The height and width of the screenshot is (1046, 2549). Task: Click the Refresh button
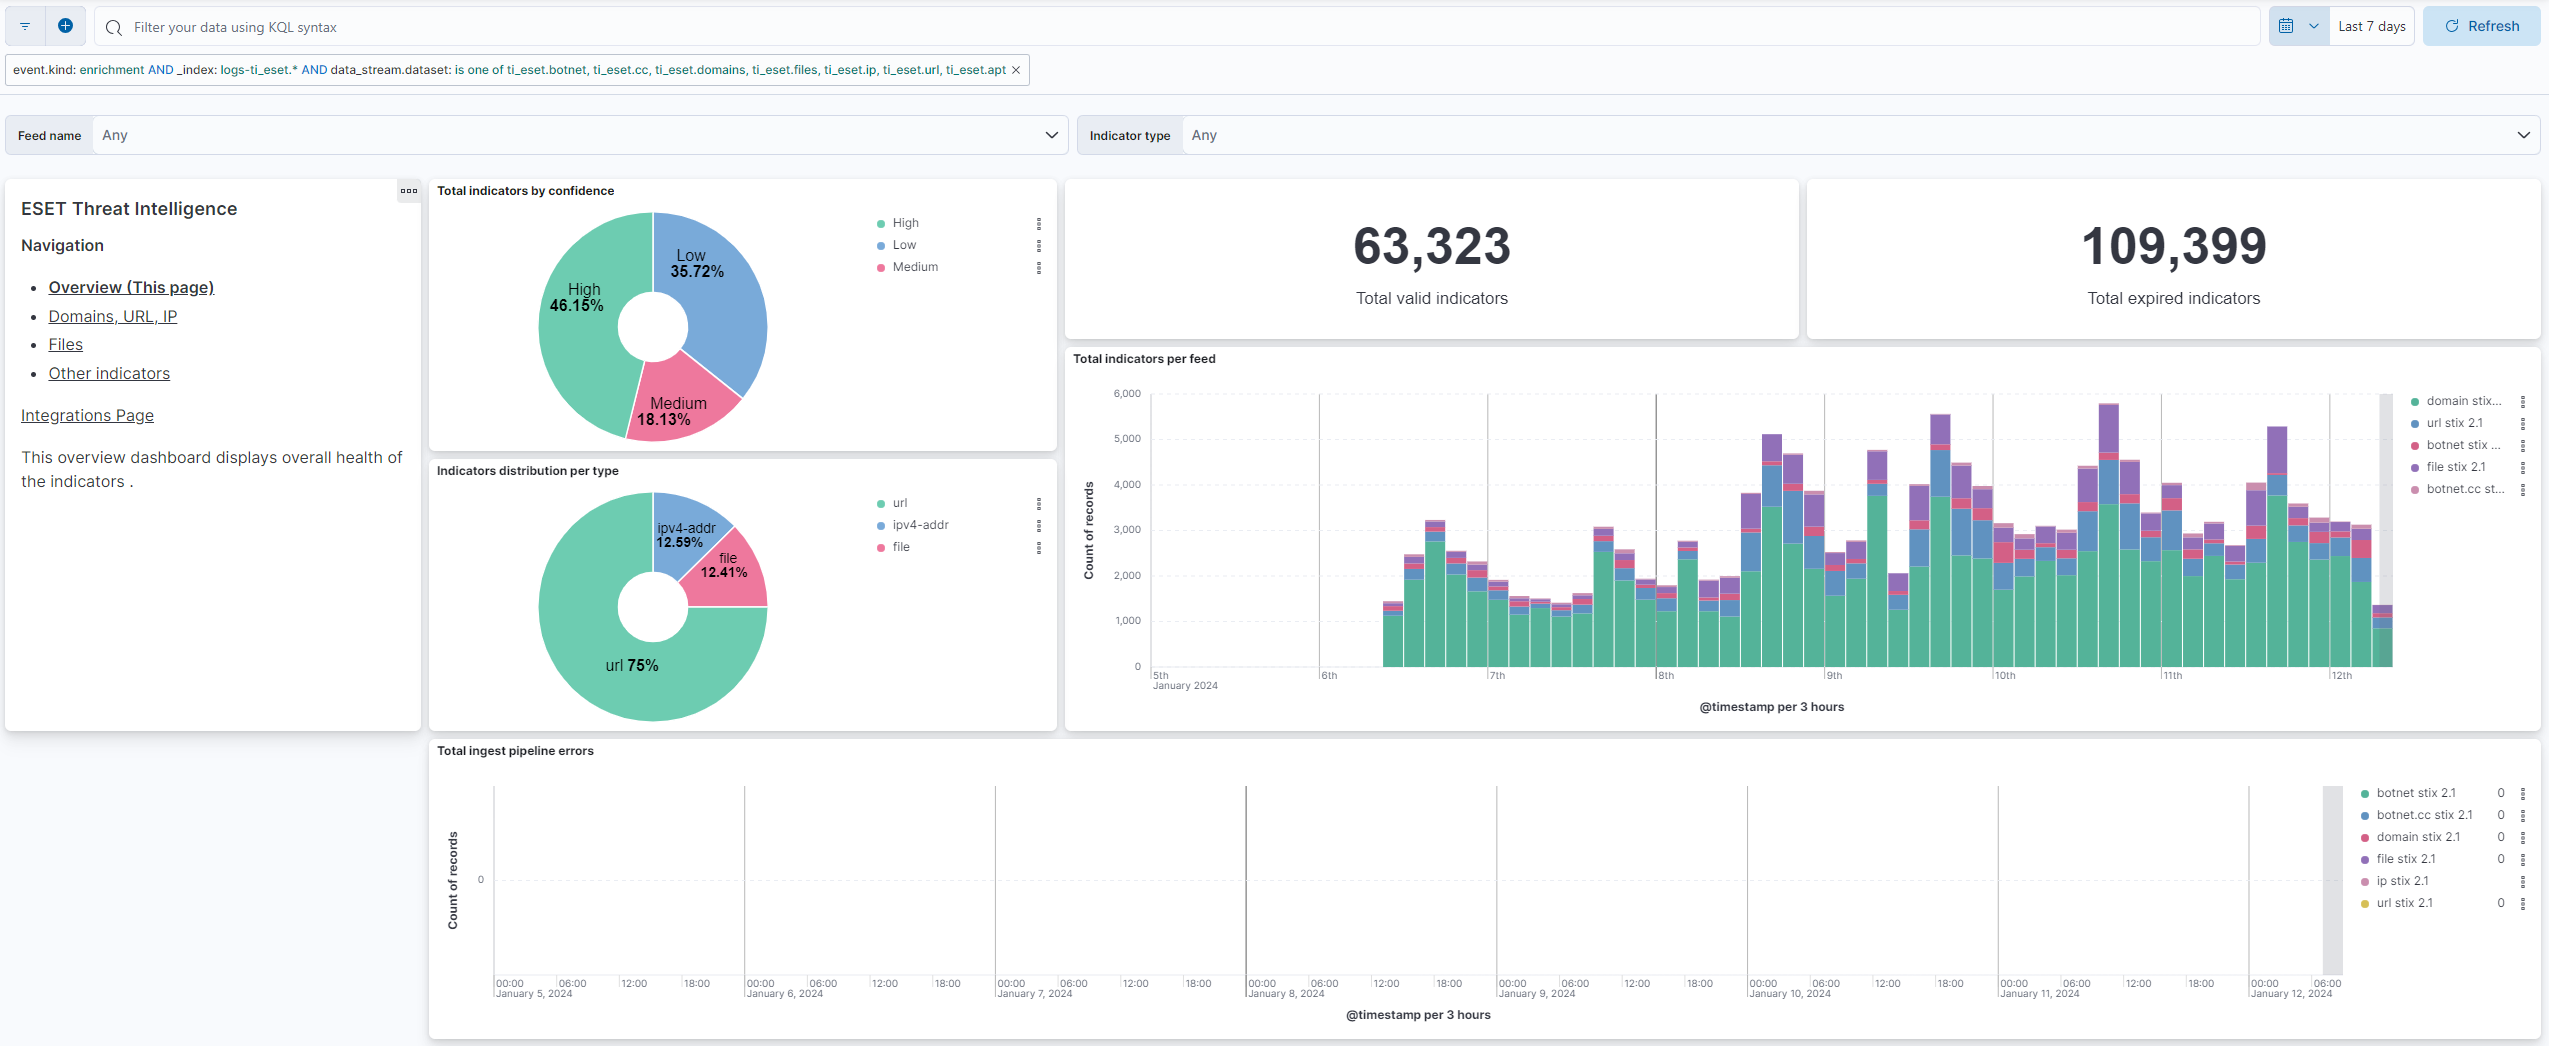click(2482, 25)
